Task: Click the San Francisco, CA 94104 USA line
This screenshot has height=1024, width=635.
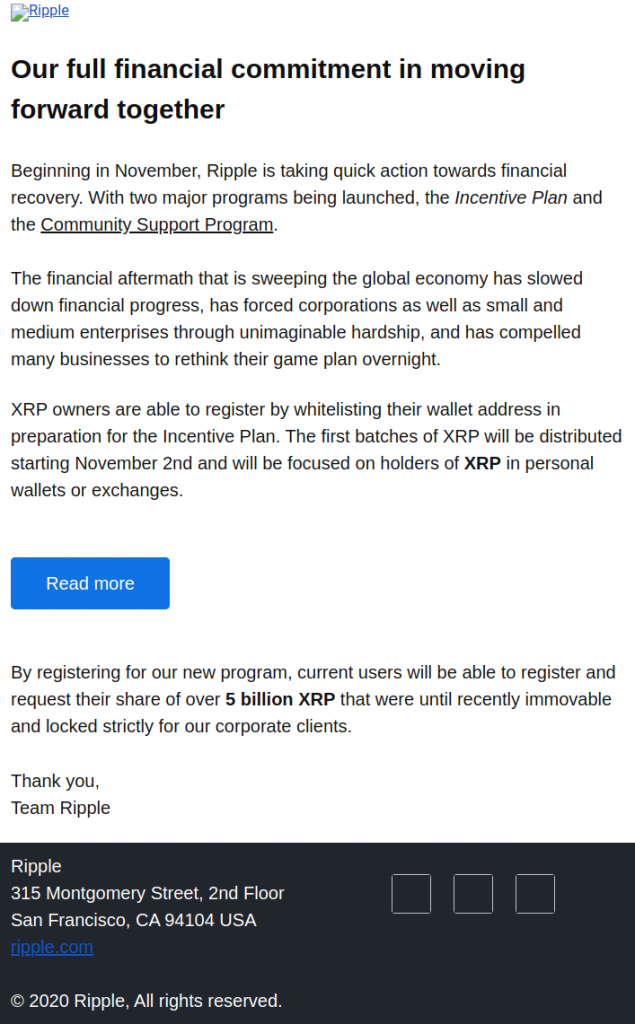Action: click(133, 920)
